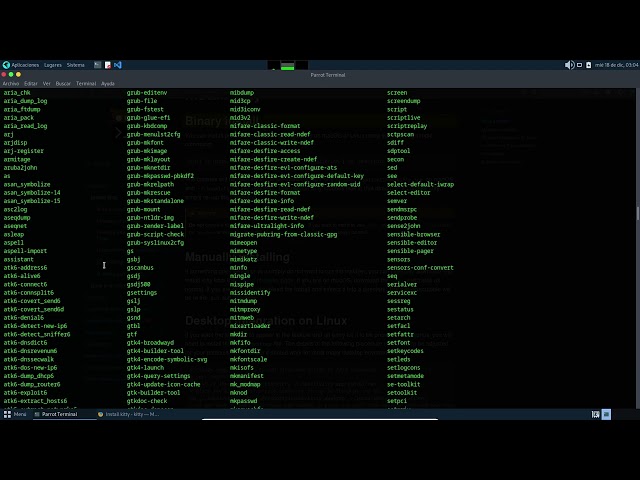The width and height of the screenshot is (640, 480).
Task: Click the text mkfontscale
Action: click(x=248, y=359)
